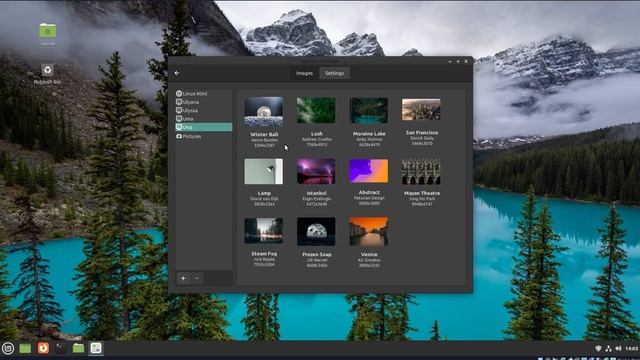This screenshot has height=360, width=640.
Task: Choose the Venice wallpaper thumbnail
Action: (369, 231)
